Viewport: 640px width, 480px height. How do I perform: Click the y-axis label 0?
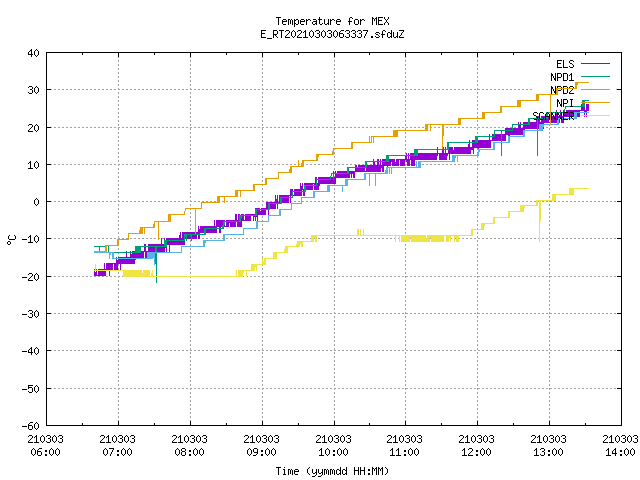click(x=37, y=202)
